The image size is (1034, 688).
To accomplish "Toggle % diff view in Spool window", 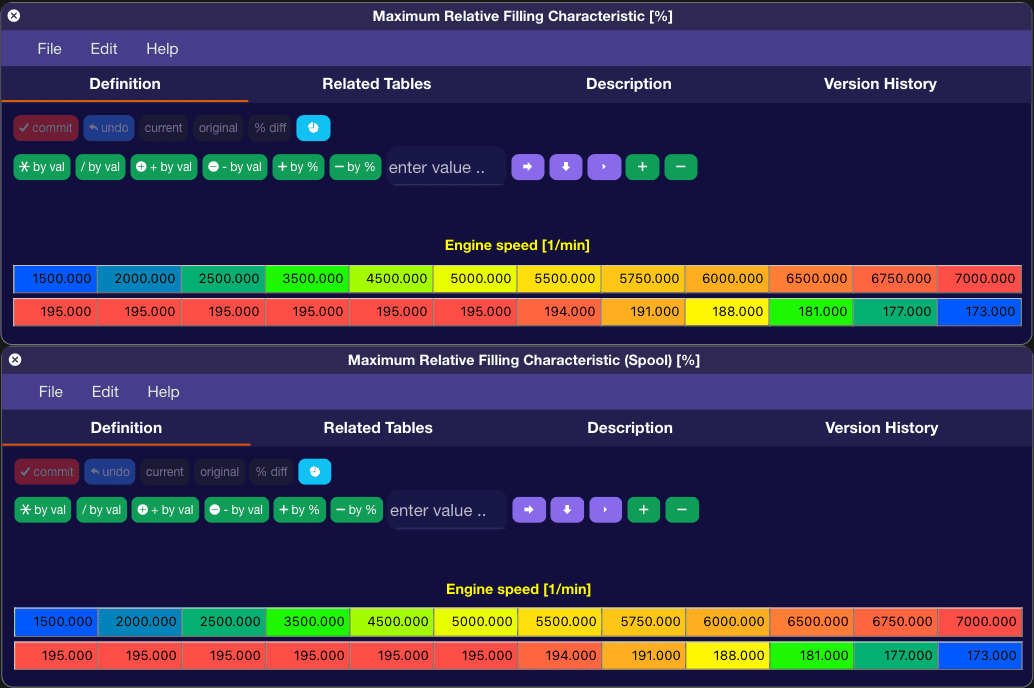I will click(x=272, y=472).
